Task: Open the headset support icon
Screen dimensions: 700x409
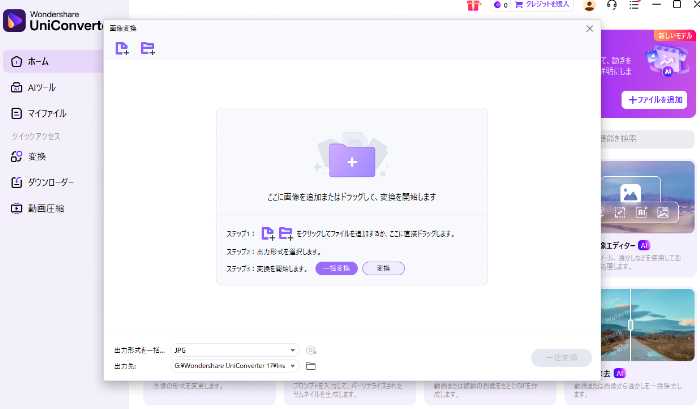Action: pyautogui.click(x=612, y=4)
